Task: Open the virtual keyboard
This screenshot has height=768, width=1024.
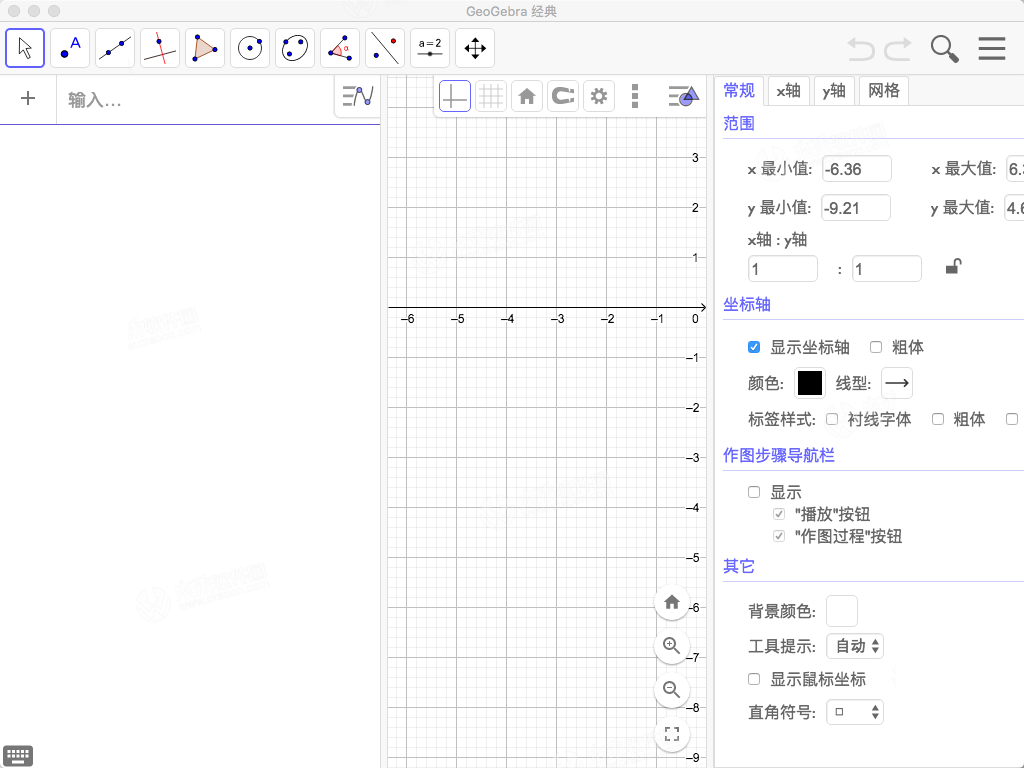Action: point(18,756)
